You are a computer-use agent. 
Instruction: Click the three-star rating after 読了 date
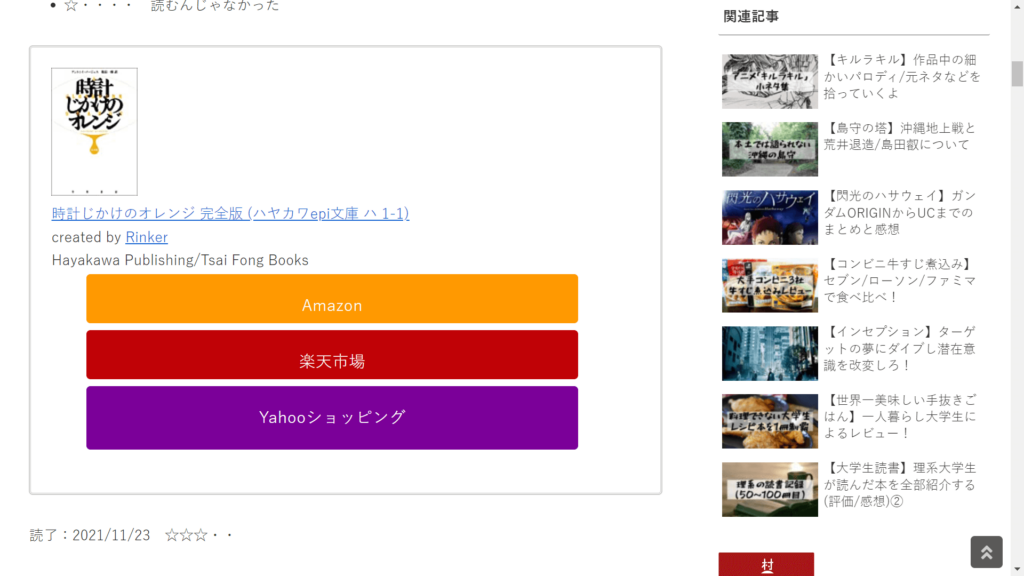[199, 536]
